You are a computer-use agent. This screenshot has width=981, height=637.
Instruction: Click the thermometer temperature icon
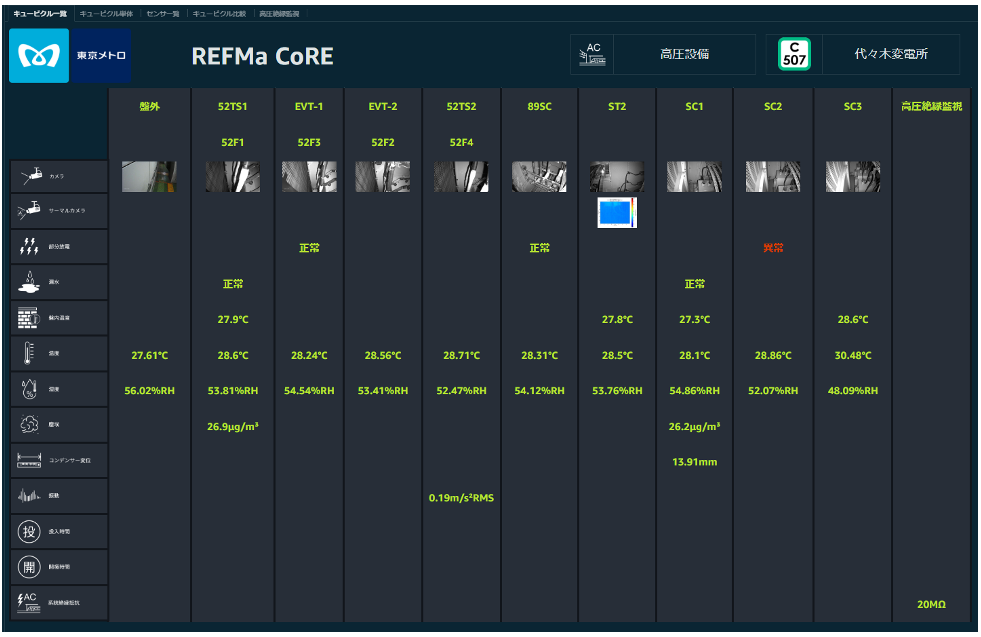29,353
